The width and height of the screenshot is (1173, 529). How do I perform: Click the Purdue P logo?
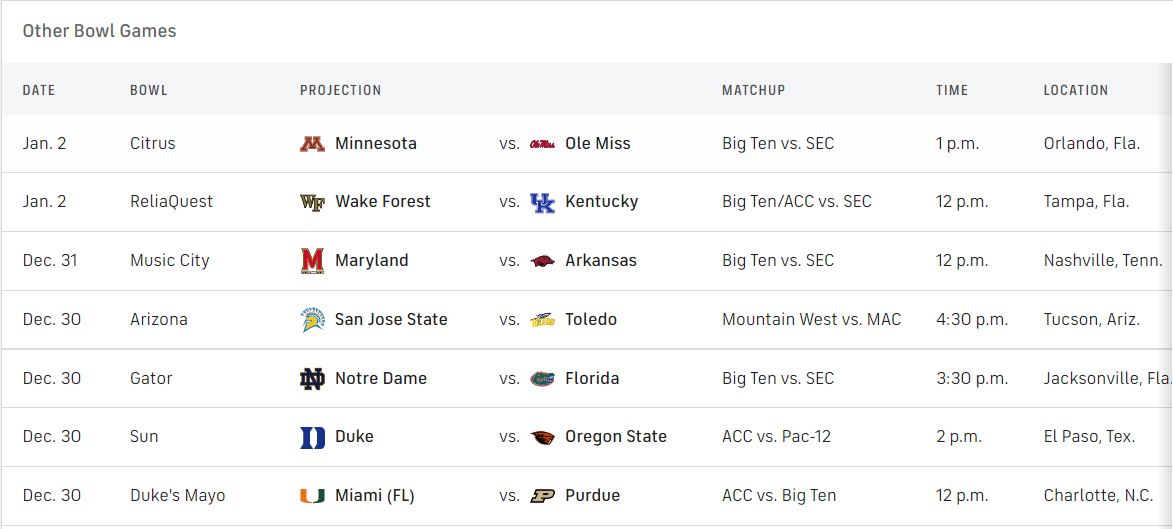tap(542, 495)
